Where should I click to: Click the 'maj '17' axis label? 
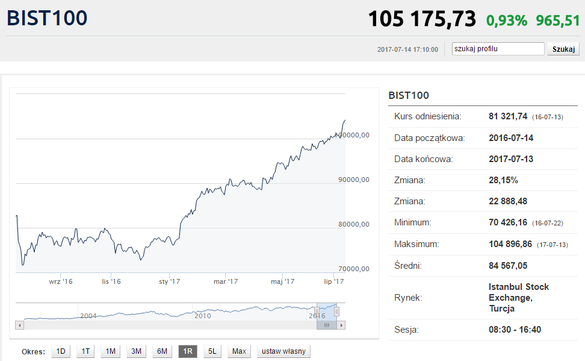point(282,282)
